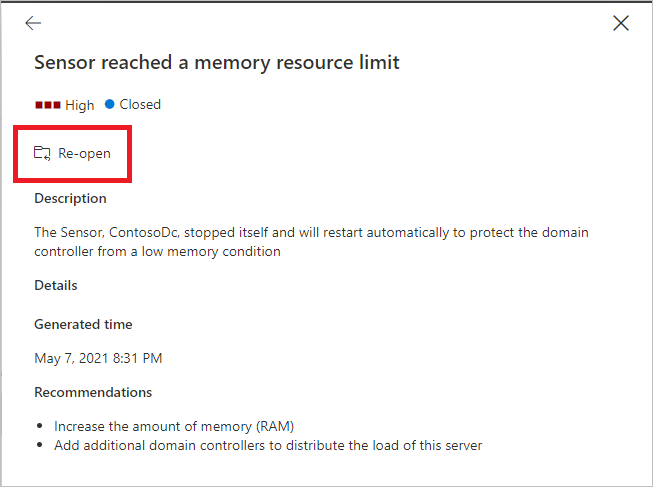Select the Add additional domain controllers recommendation
The image size is (653, 487).
tap(268, 445)
